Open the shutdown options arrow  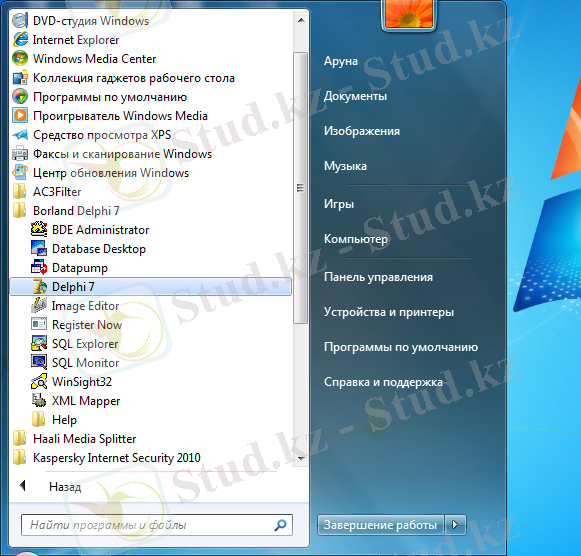pos(455,525)
